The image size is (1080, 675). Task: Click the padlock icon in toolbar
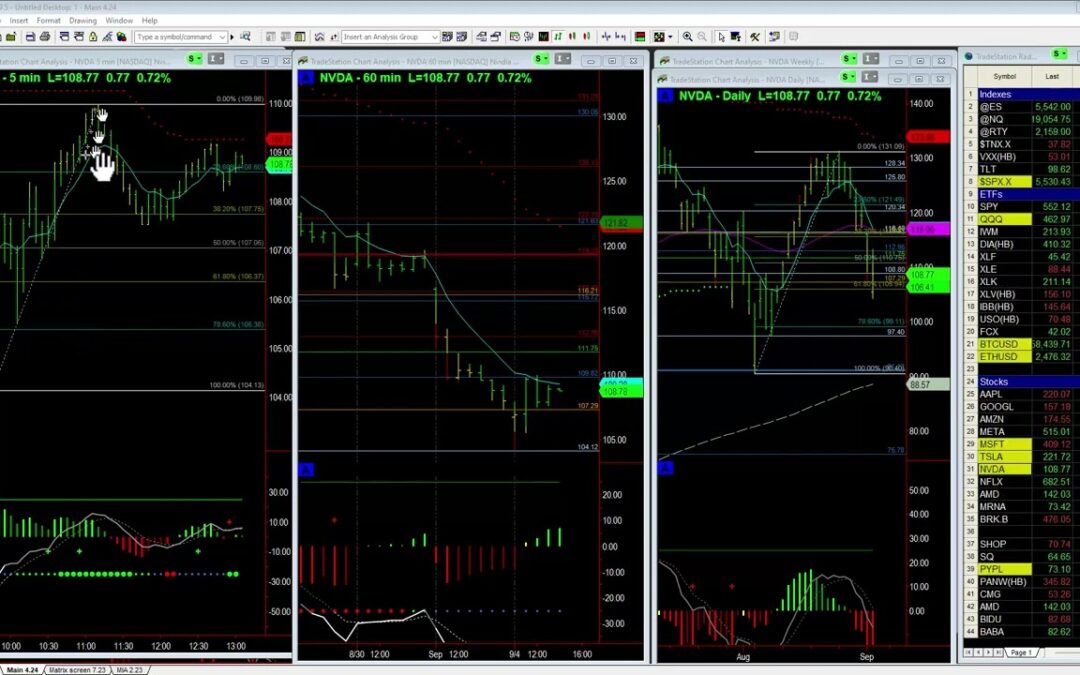tap(93, 37)
